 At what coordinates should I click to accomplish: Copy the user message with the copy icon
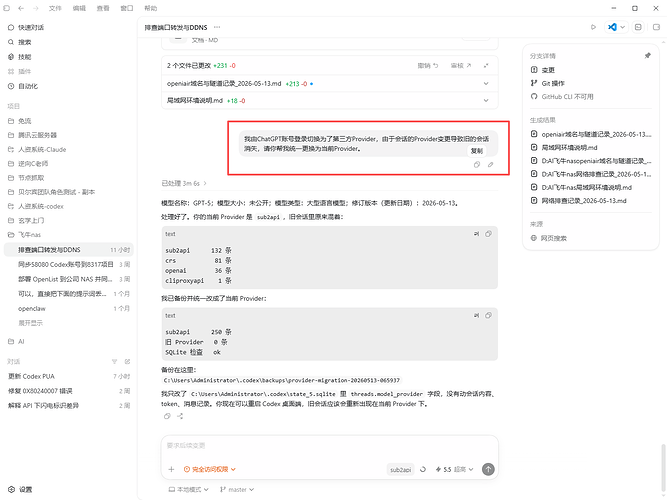[477, 165]
